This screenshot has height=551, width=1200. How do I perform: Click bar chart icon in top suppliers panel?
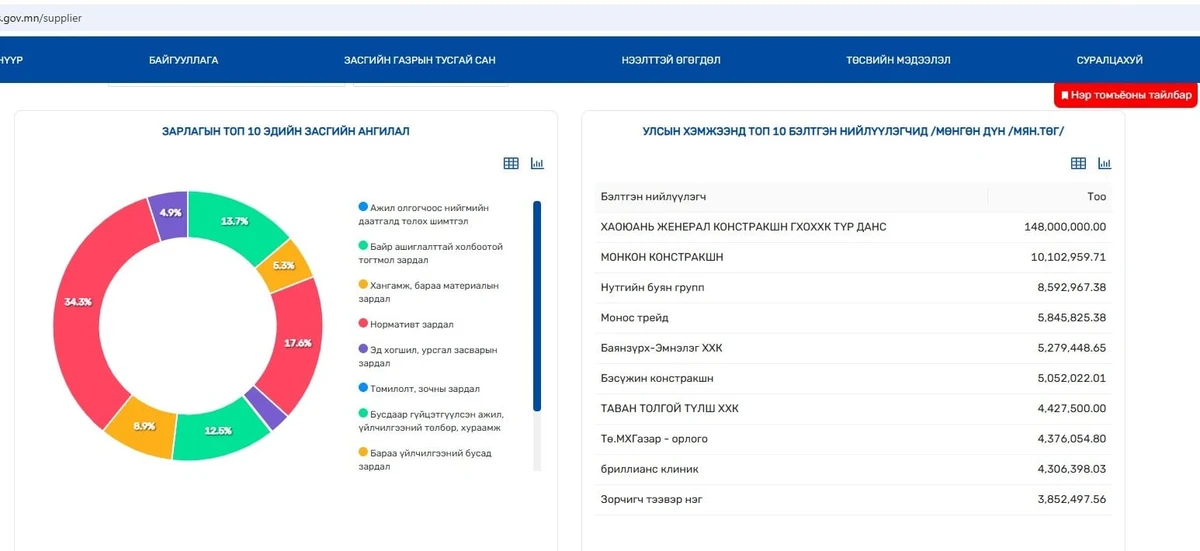(x=1105, y=164)
